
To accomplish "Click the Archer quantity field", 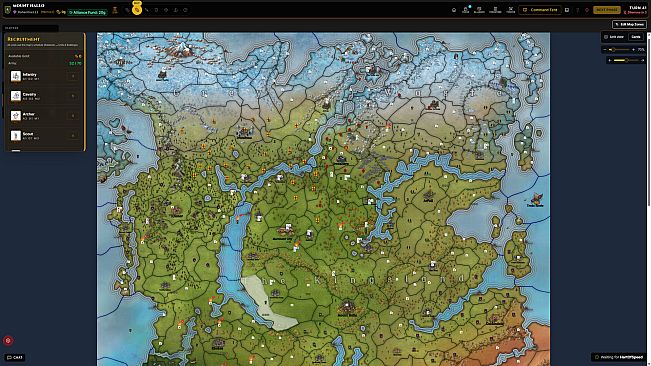I will click(x=73, y=115).
